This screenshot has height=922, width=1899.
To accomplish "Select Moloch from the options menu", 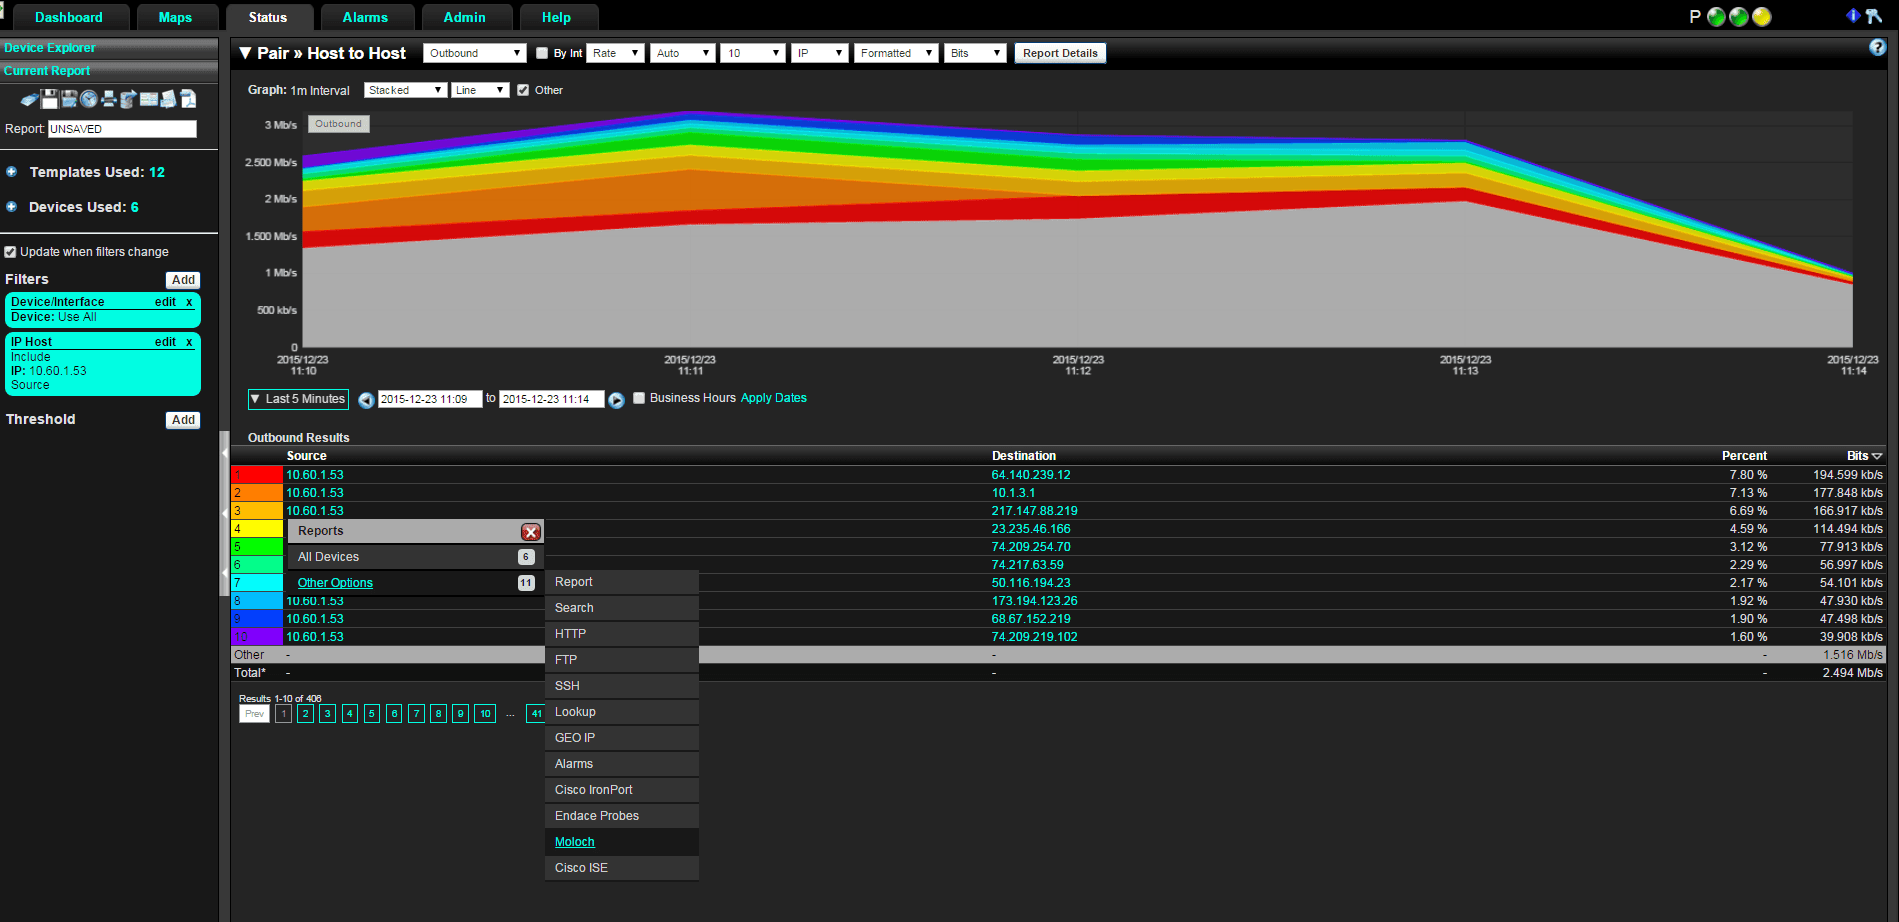I will coord(575,842).
